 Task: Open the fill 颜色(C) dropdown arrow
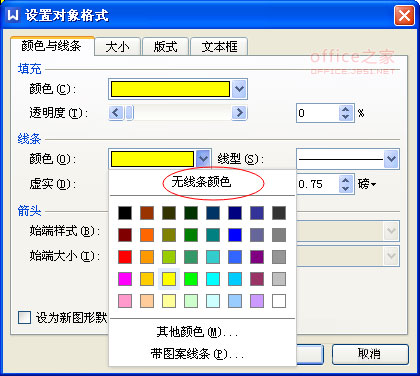pos(239,89)
